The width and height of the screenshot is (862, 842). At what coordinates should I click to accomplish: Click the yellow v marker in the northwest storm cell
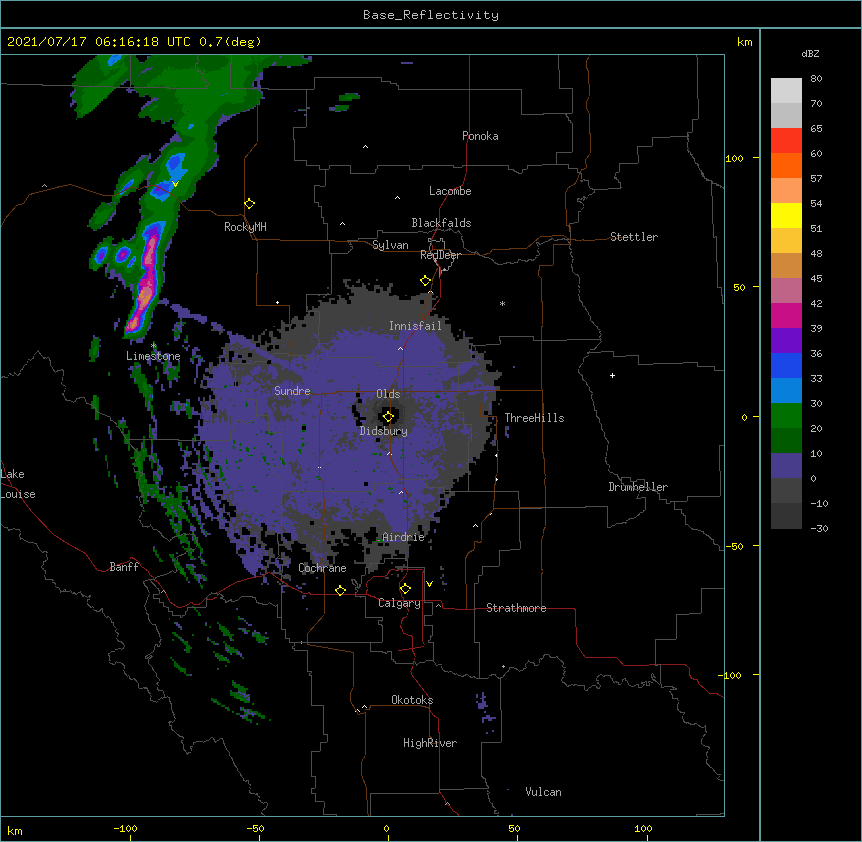(175, 184)
